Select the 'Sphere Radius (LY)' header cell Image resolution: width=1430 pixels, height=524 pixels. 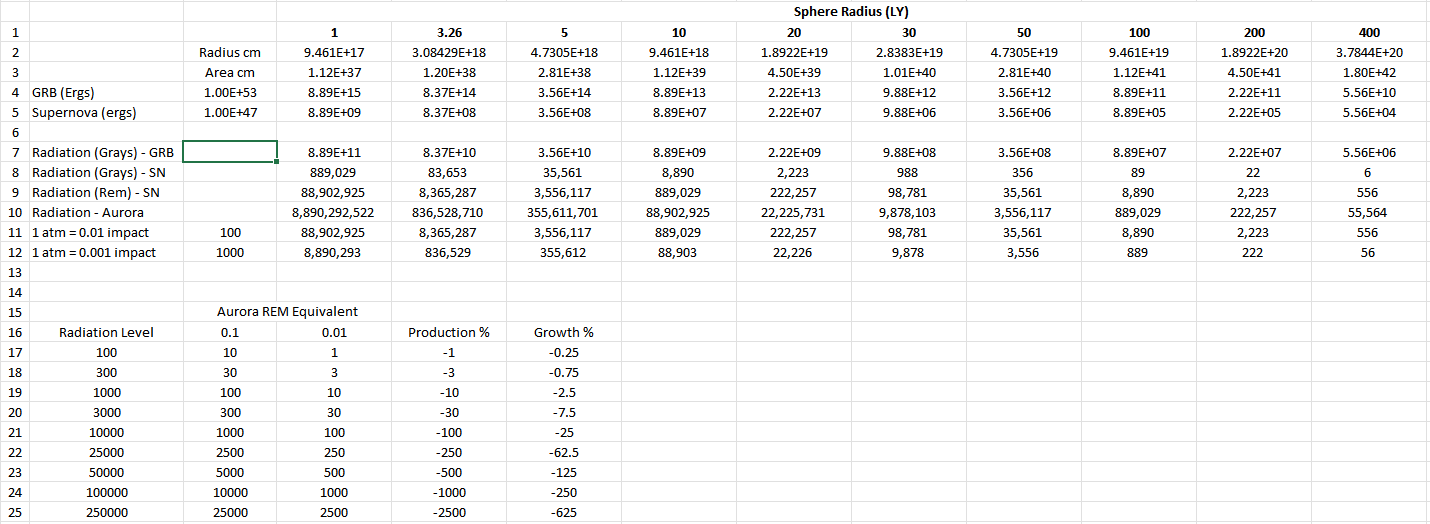pos(853,12)
